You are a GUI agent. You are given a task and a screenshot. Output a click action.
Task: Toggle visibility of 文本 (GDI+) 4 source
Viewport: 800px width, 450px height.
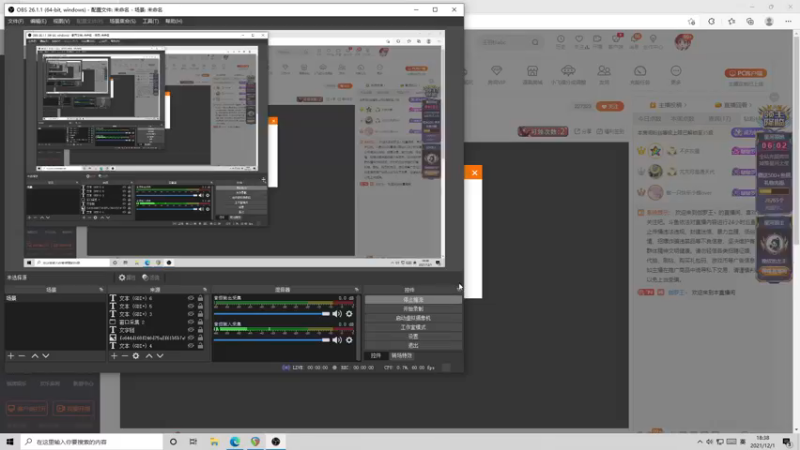coord(191,345)
